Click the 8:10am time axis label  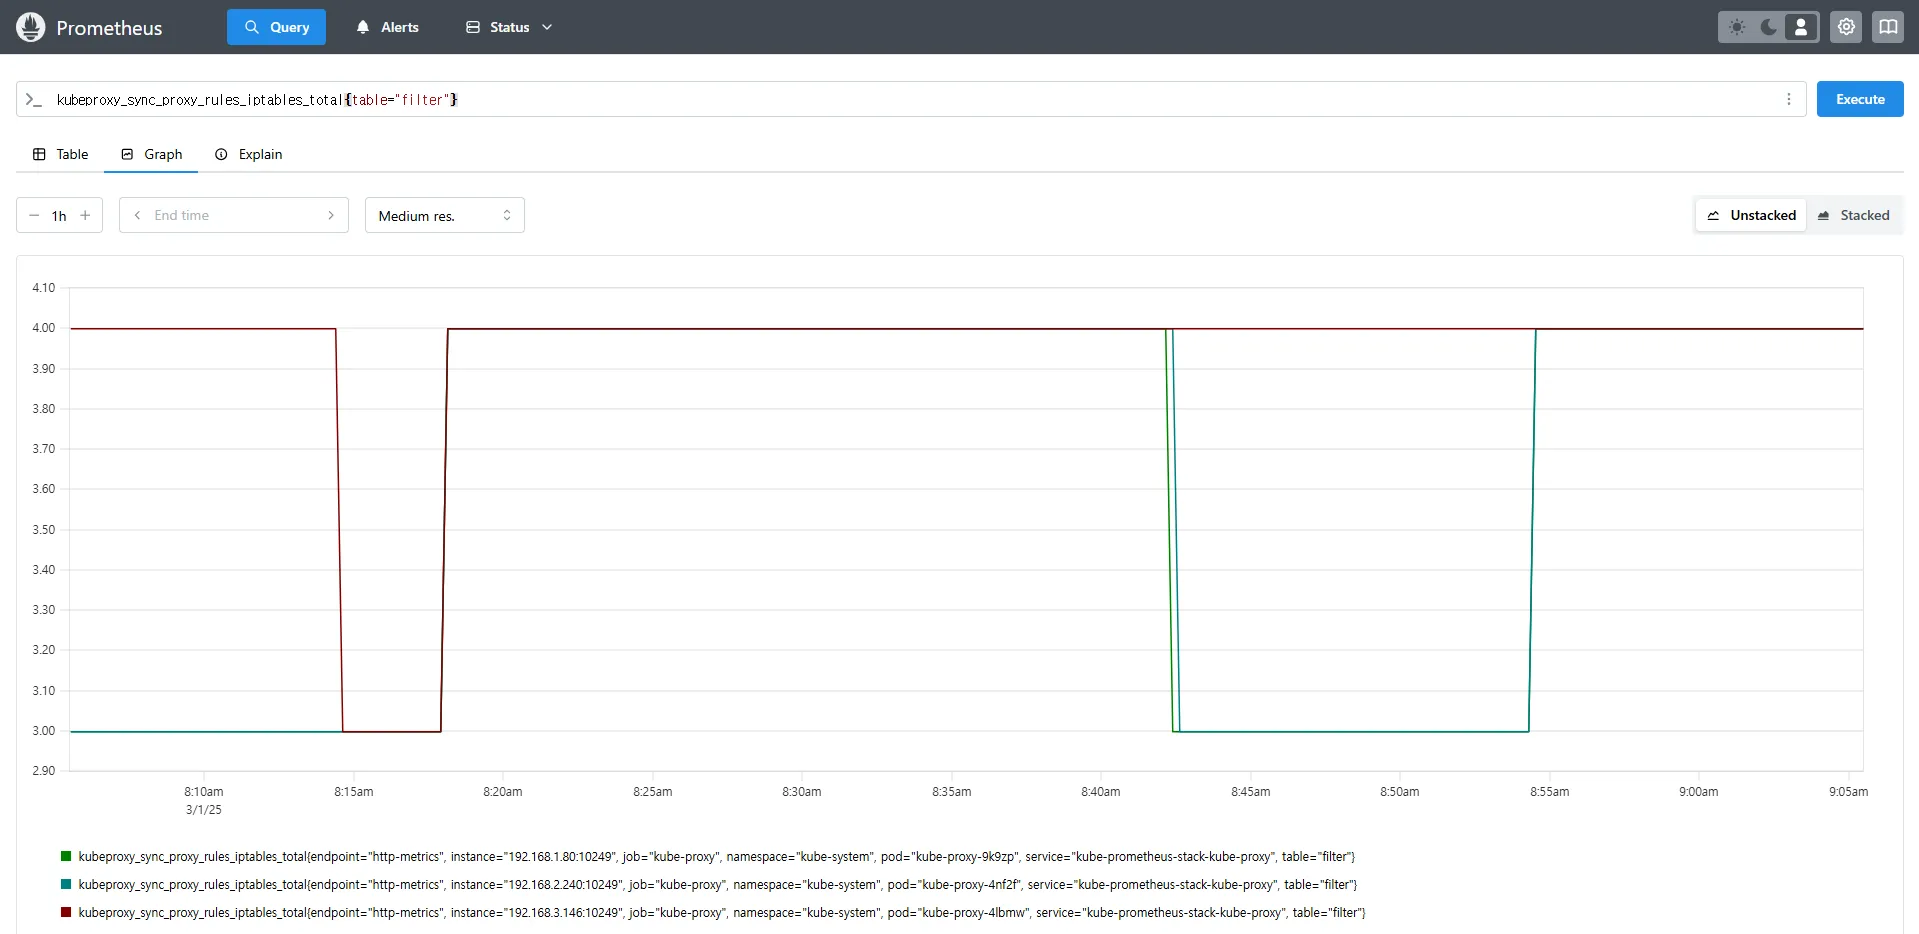coord(204,792)
